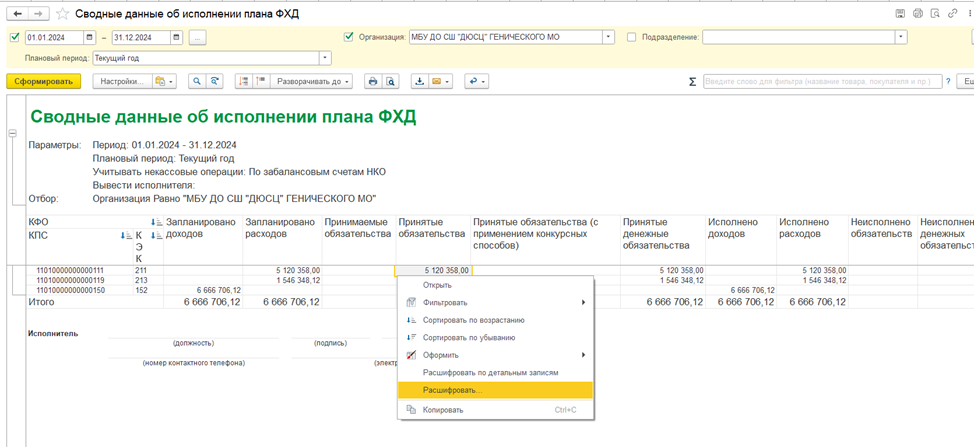Open Фильтровать submenu
This screenshot has width=974, height=447.
(495, 302)
